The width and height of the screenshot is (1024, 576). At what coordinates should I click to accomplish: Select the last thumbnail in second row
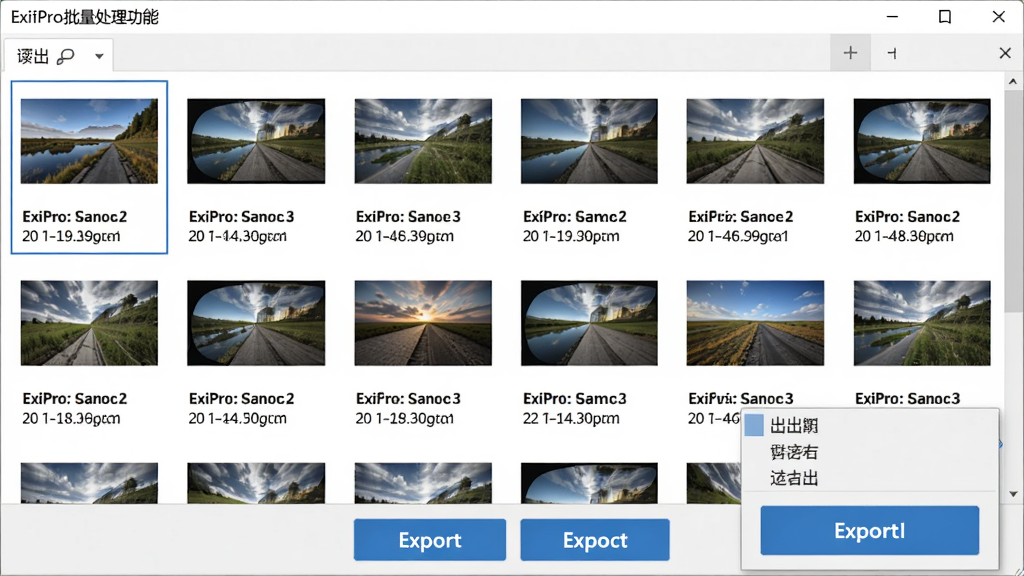[x=922, y=323]
